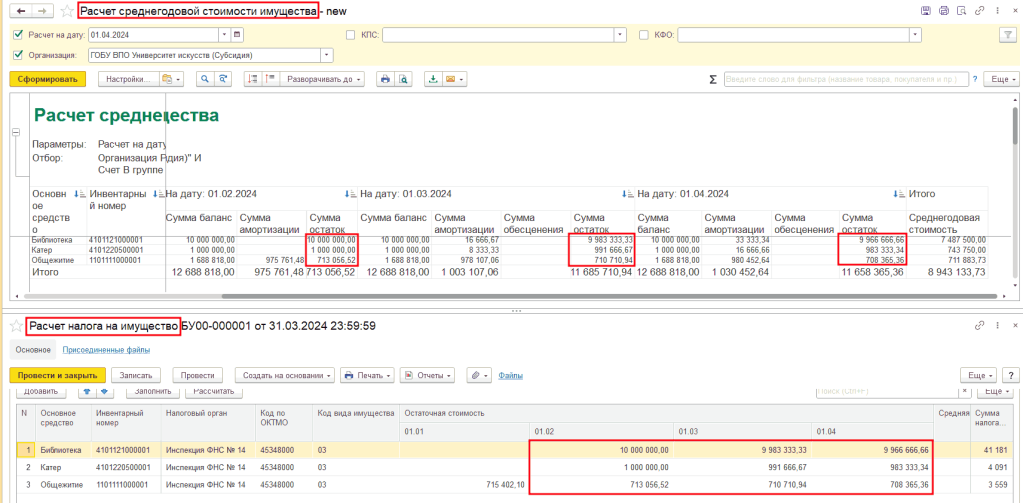Enable the КПС filter checkbox

(350, 34)
